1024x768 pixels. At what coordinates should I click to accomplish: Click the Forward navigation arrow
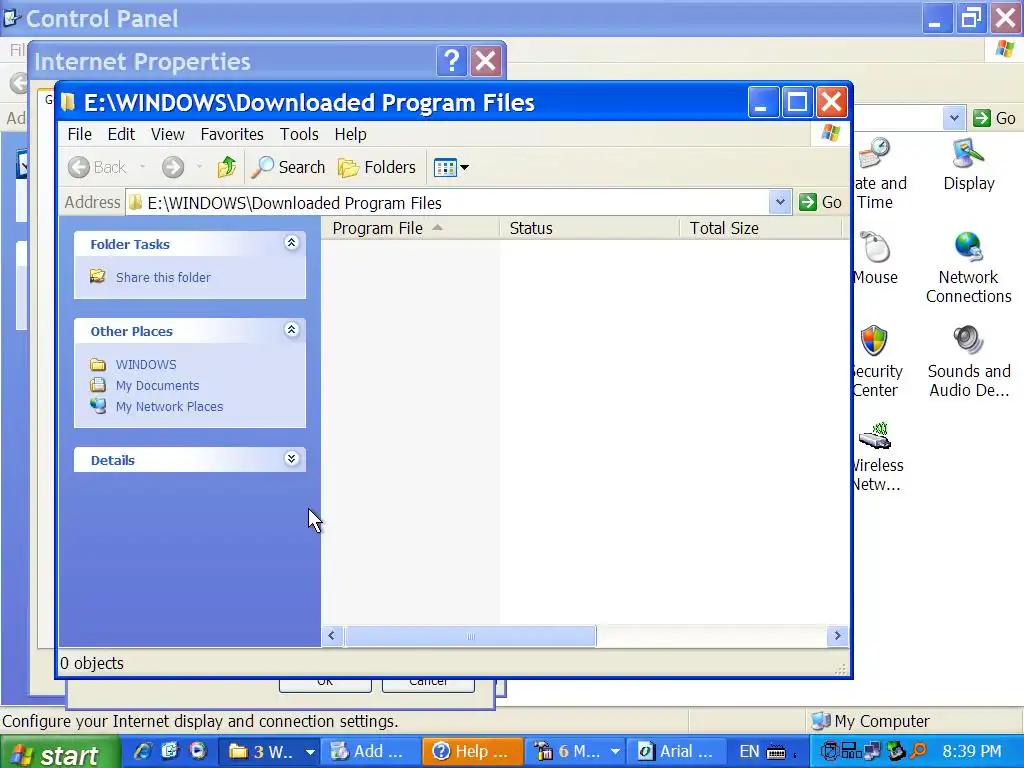(173, 167)
